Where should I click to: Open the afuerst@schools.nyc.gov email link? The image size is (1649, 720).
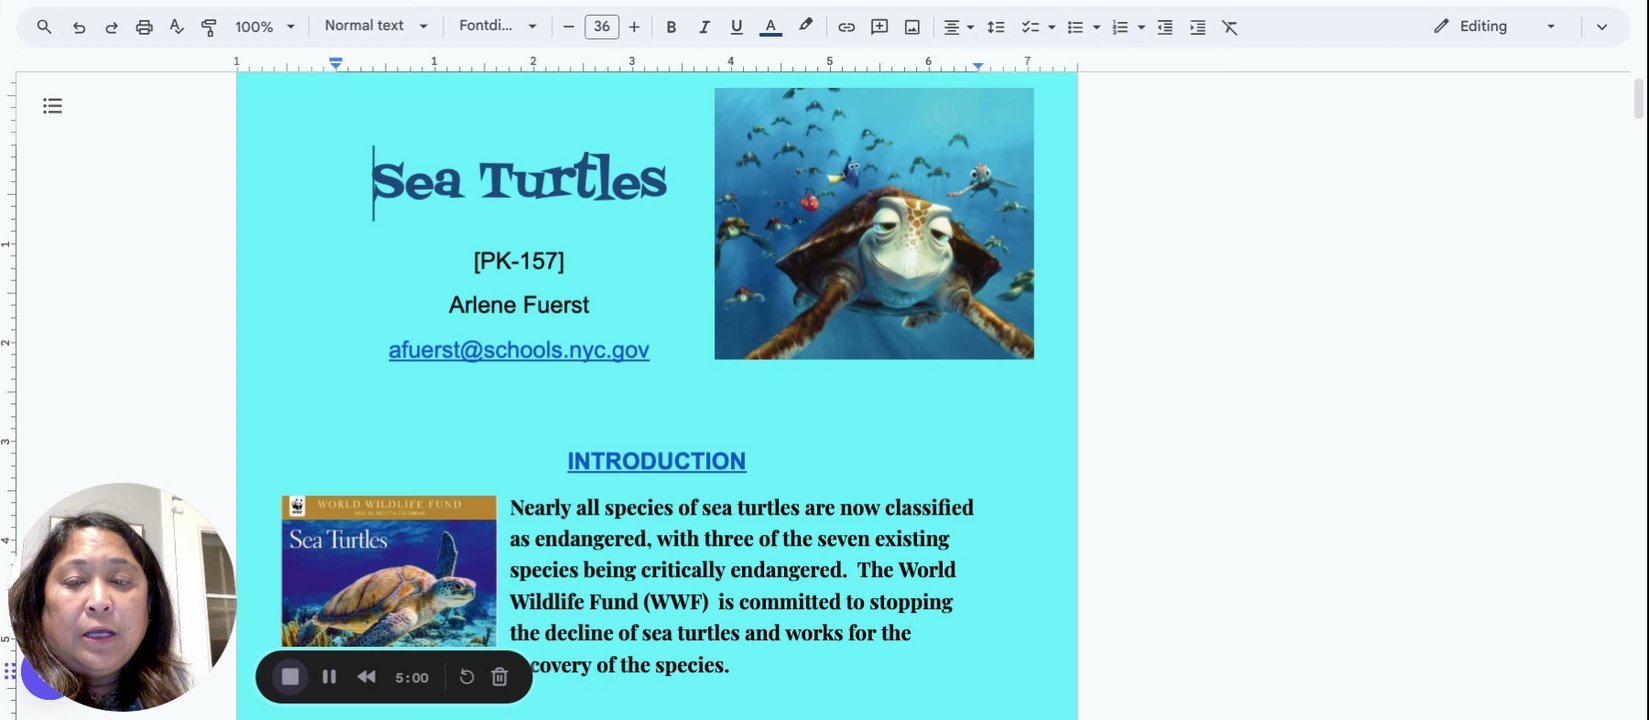tap(519, 350)
